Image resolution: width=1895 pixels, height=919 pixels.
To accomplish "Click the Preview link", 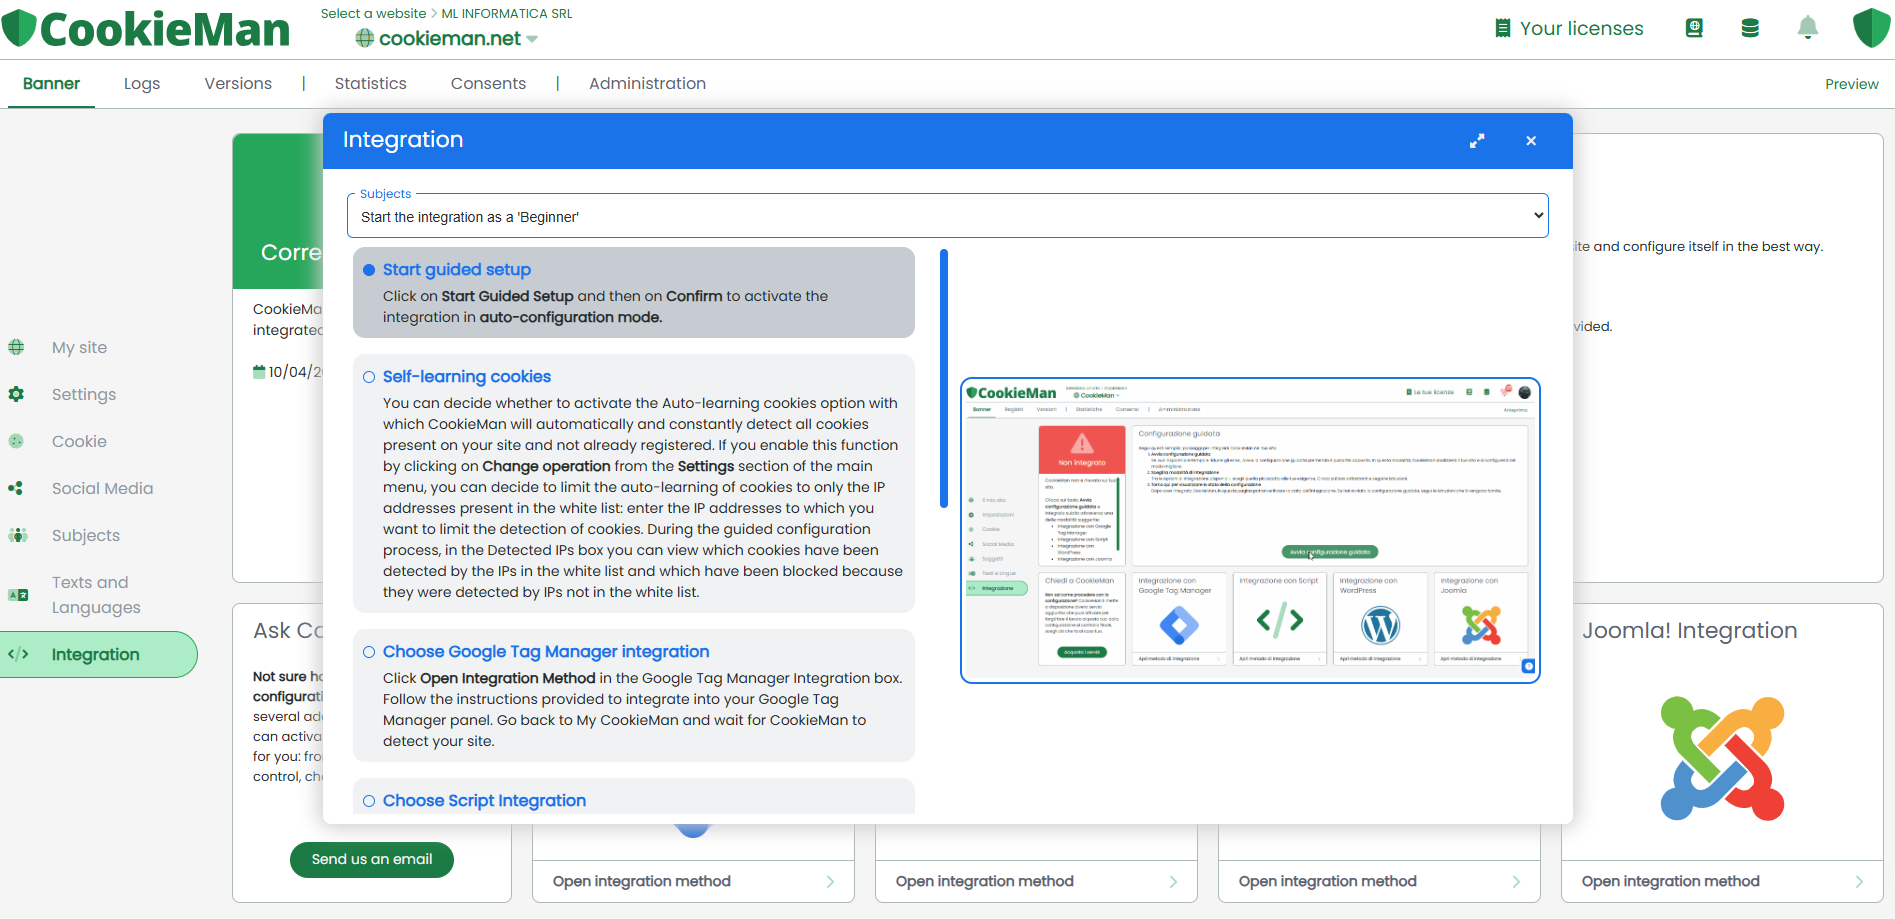I will point(1851,84).
